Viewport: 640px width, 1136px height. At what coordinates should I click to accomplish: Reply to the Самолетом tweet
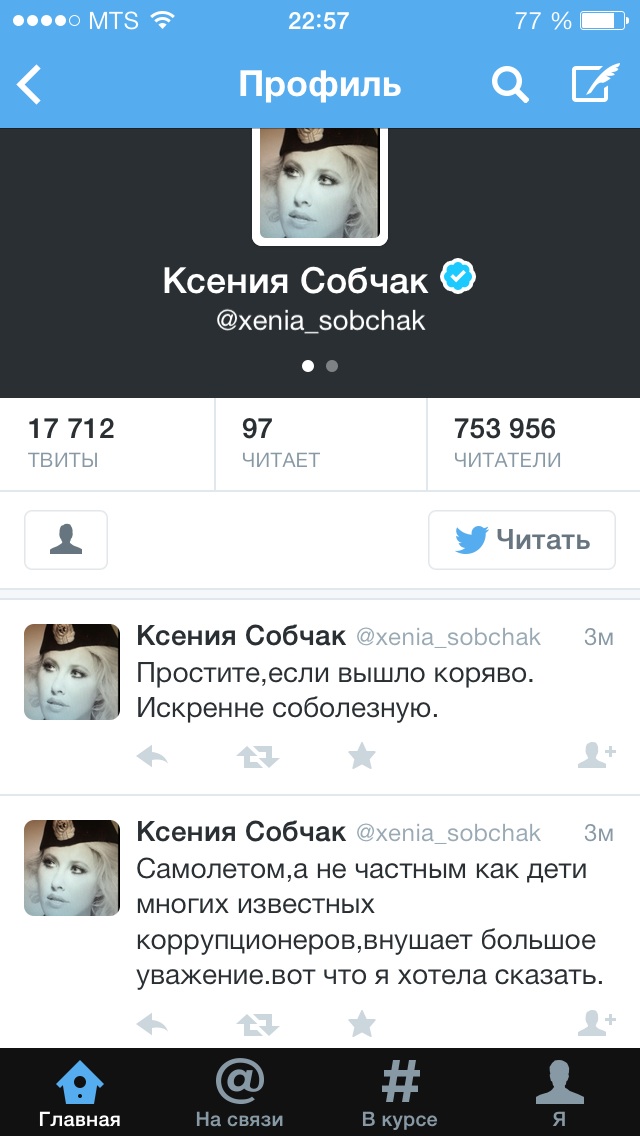pos(152,1024)
